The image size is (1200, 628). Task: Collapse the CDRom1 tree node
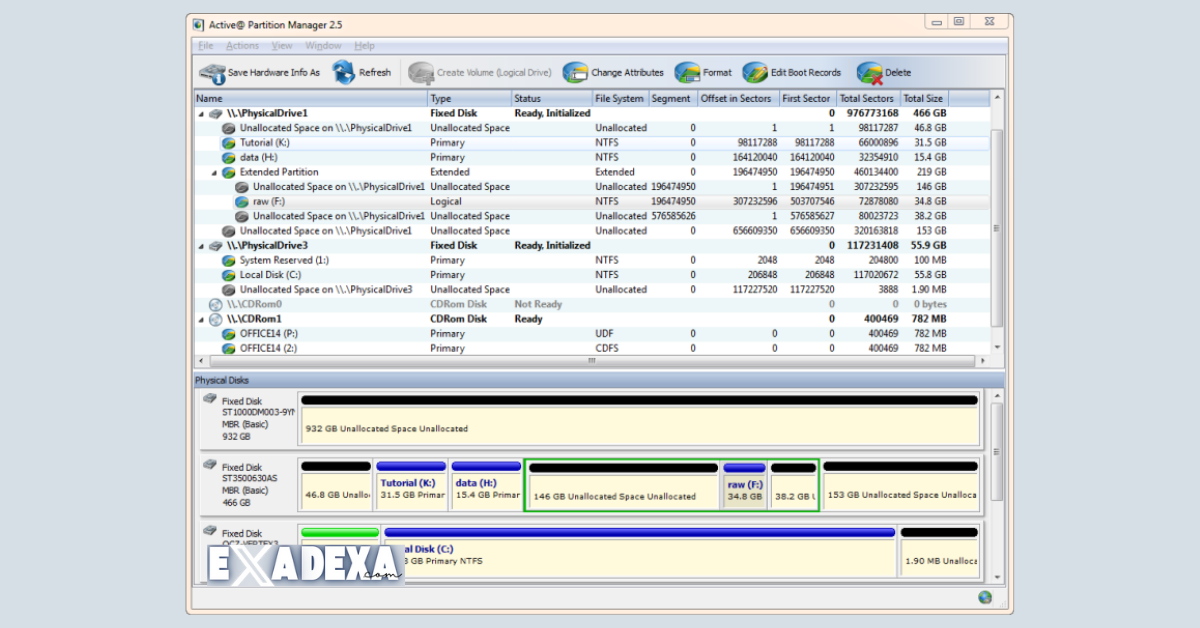[201, 318]
